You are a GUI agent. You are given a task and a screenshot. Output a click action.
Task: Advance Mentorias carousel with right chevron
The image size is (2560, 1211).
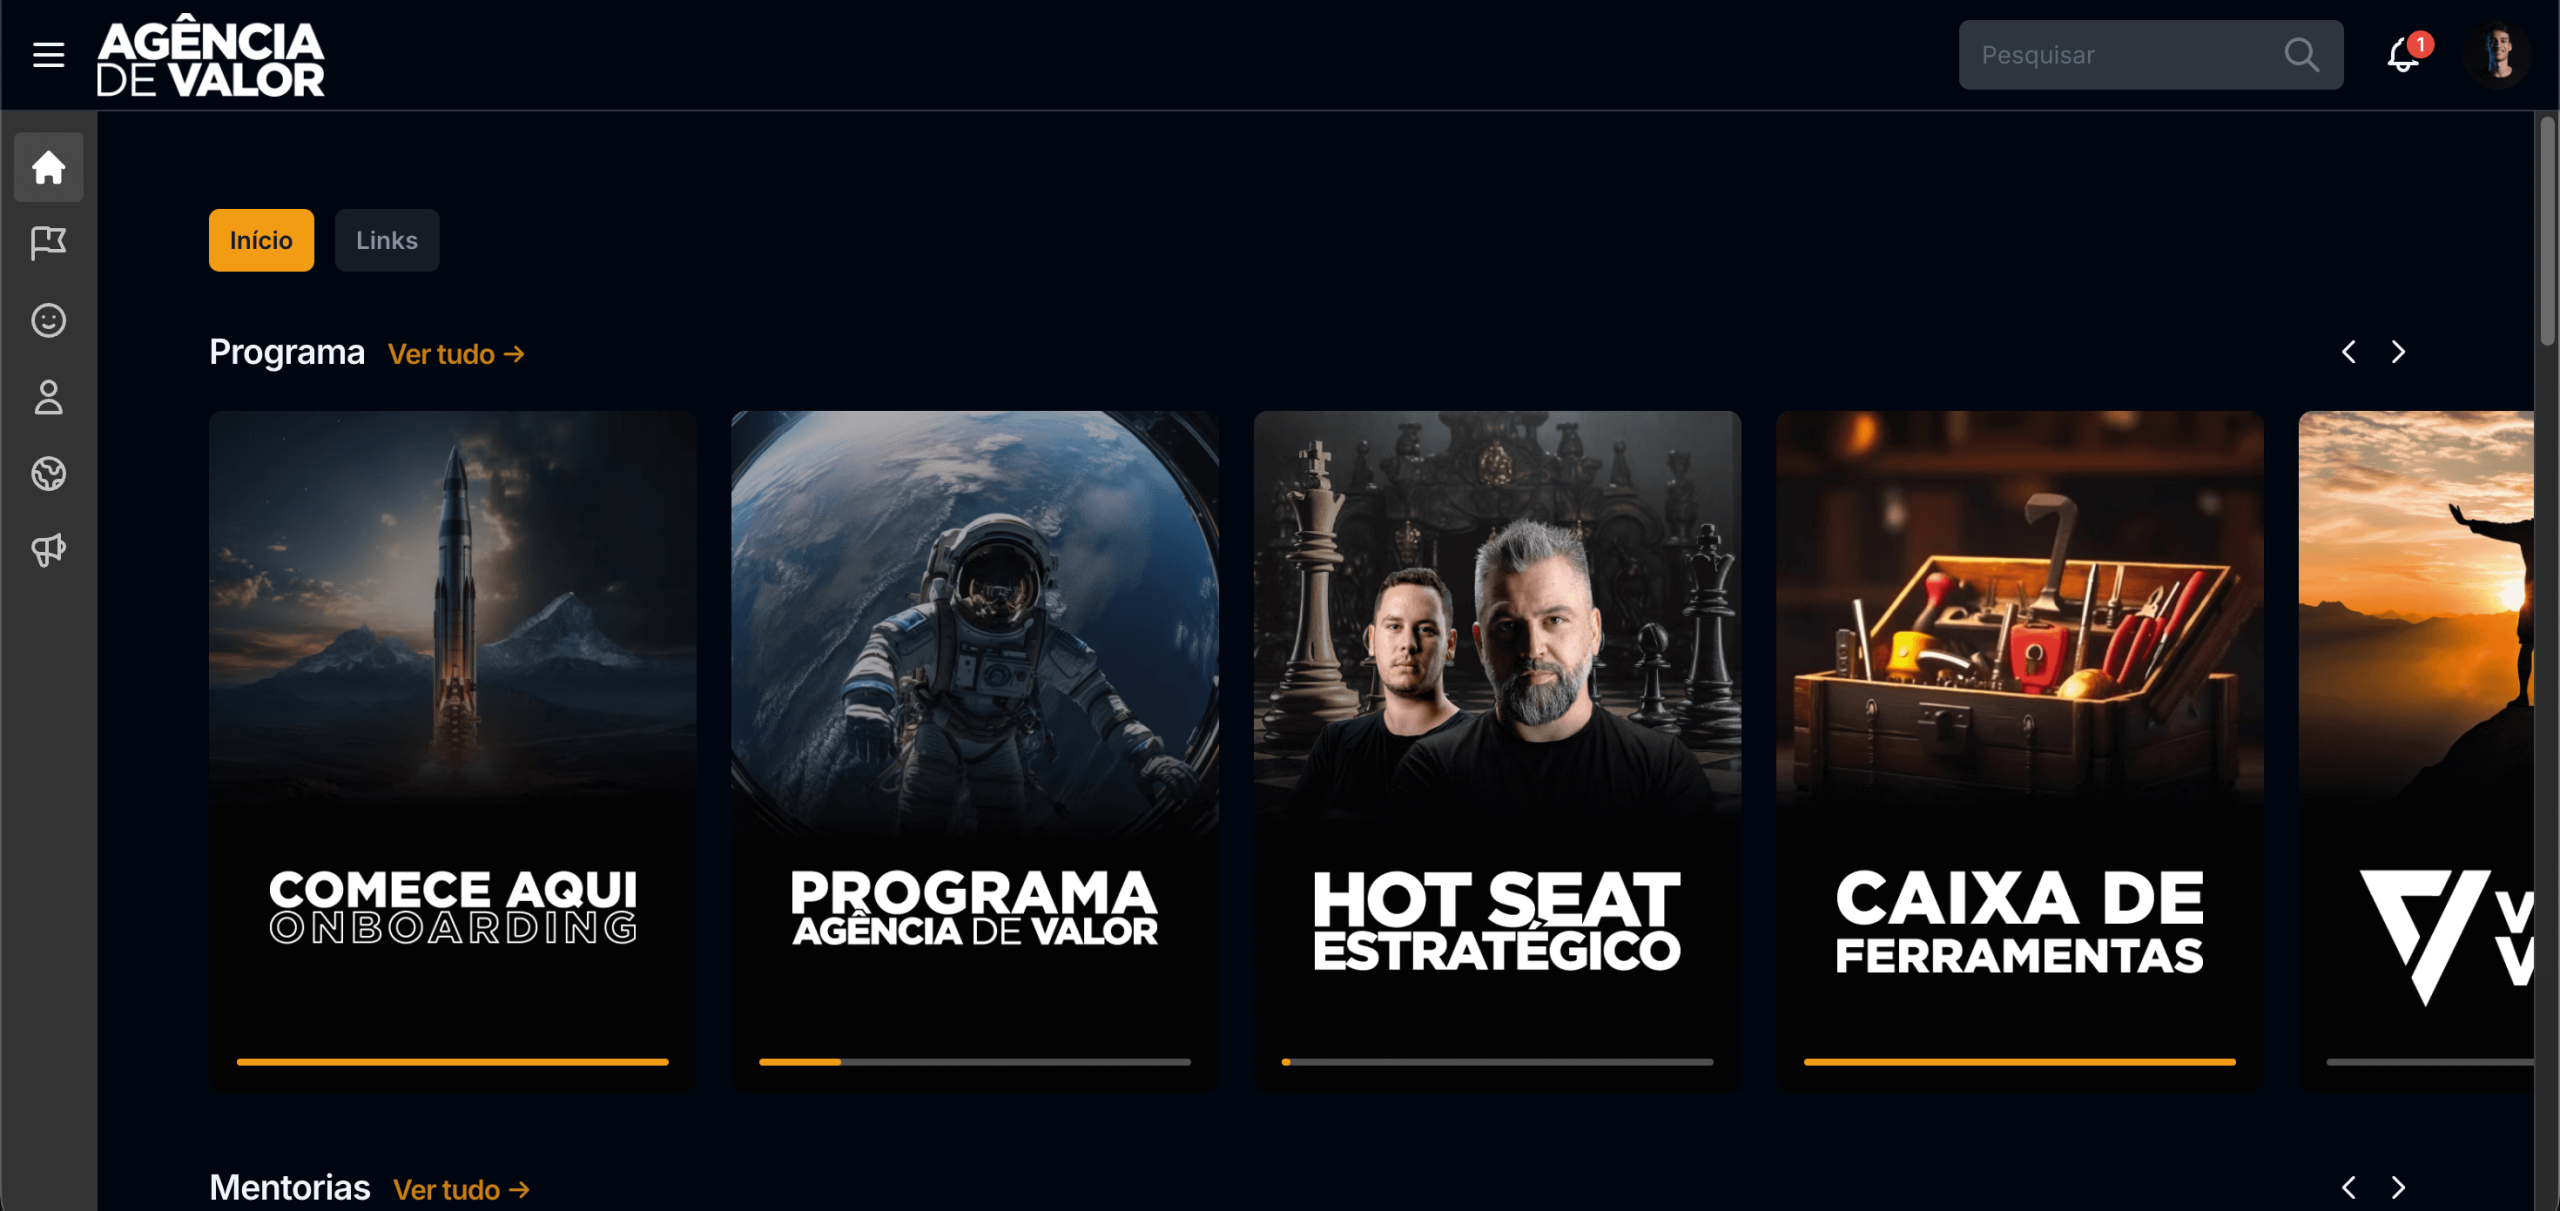[x=2398, y=1187]
